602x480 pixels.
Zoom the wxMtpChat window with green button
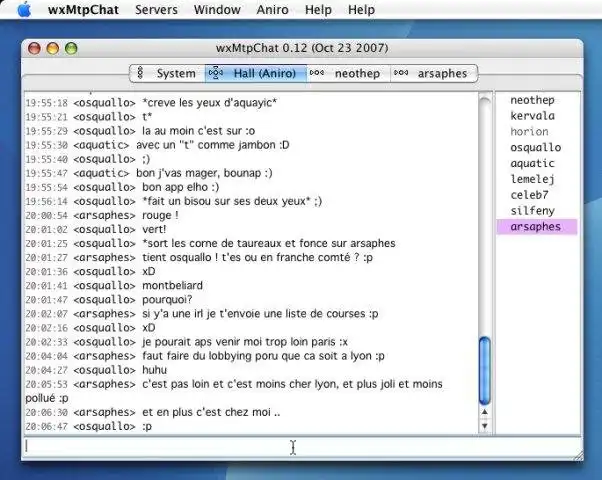point(71,48)
